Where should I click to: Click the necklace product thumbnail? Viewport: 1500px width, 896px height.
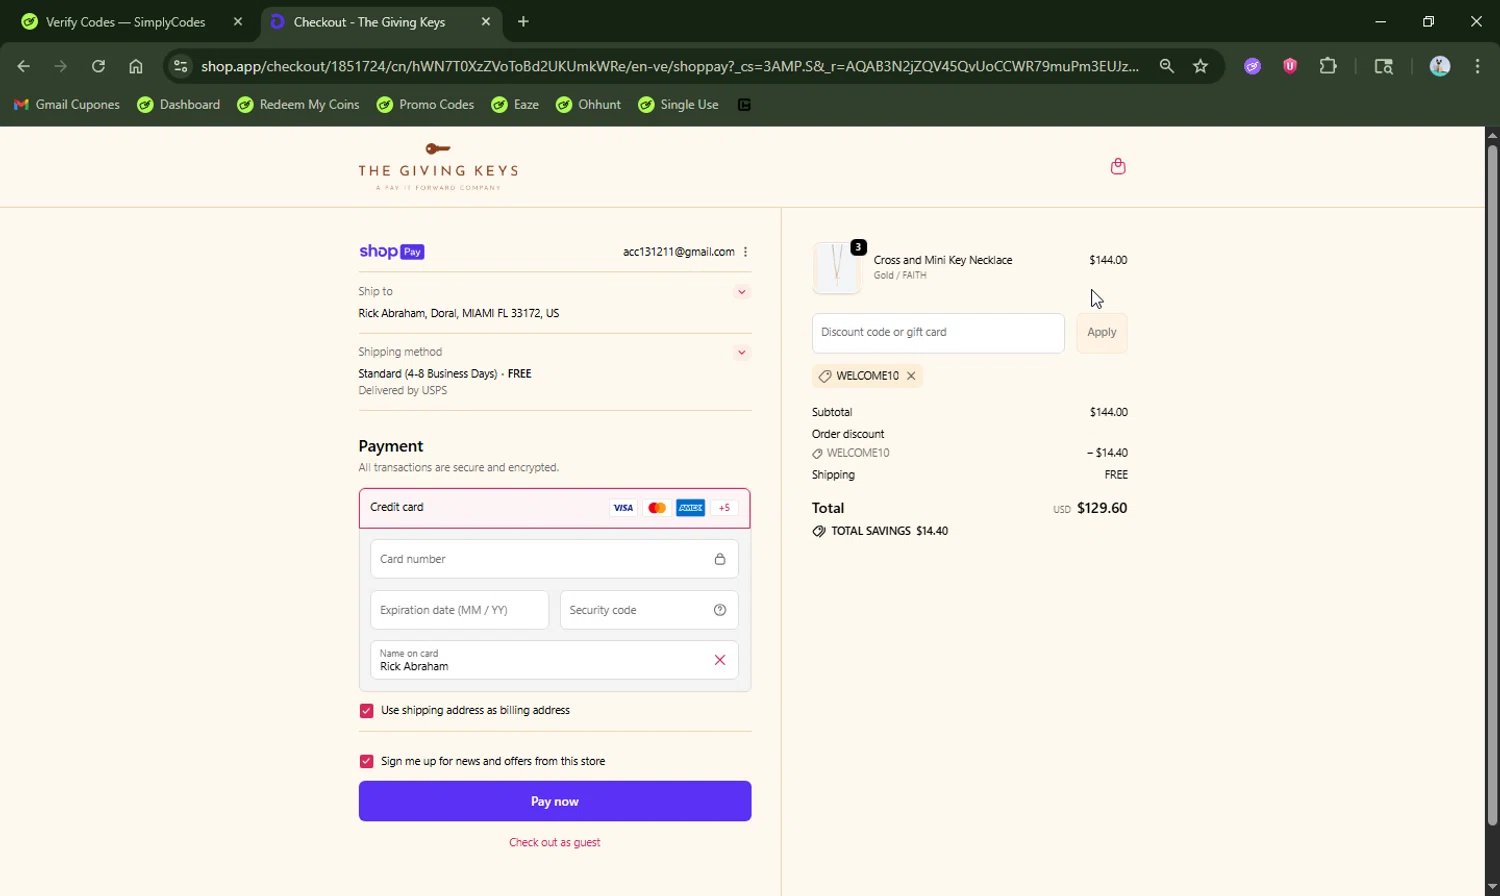click(837, 267)
